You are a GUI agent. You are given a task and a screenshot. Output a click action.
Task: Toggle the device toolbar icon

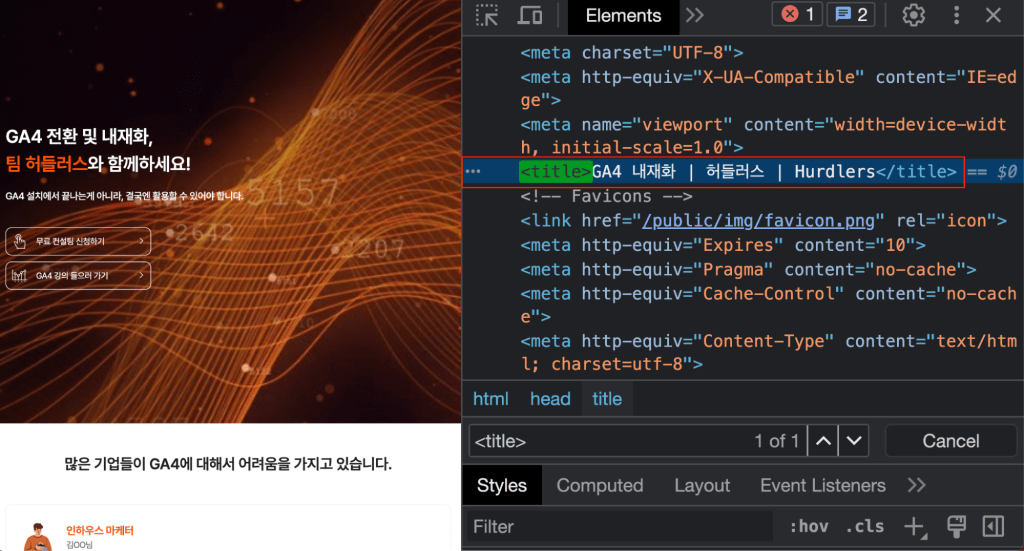[530, 15]
